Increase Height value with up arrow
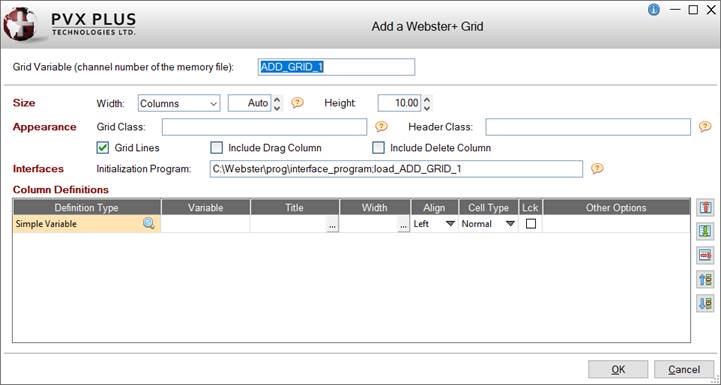 coord(427,99)
